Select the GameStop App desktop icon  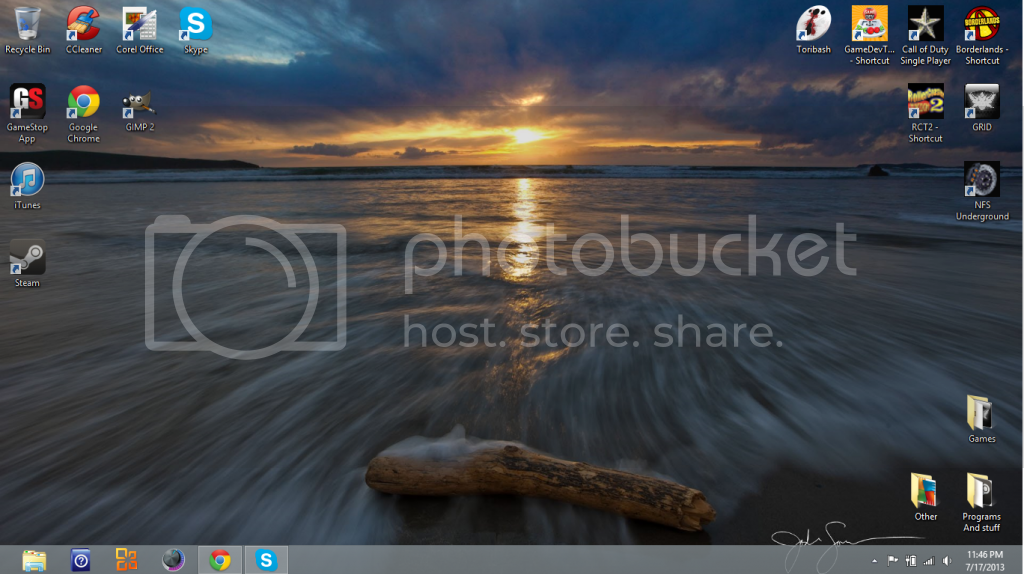[x=27, y=113]
